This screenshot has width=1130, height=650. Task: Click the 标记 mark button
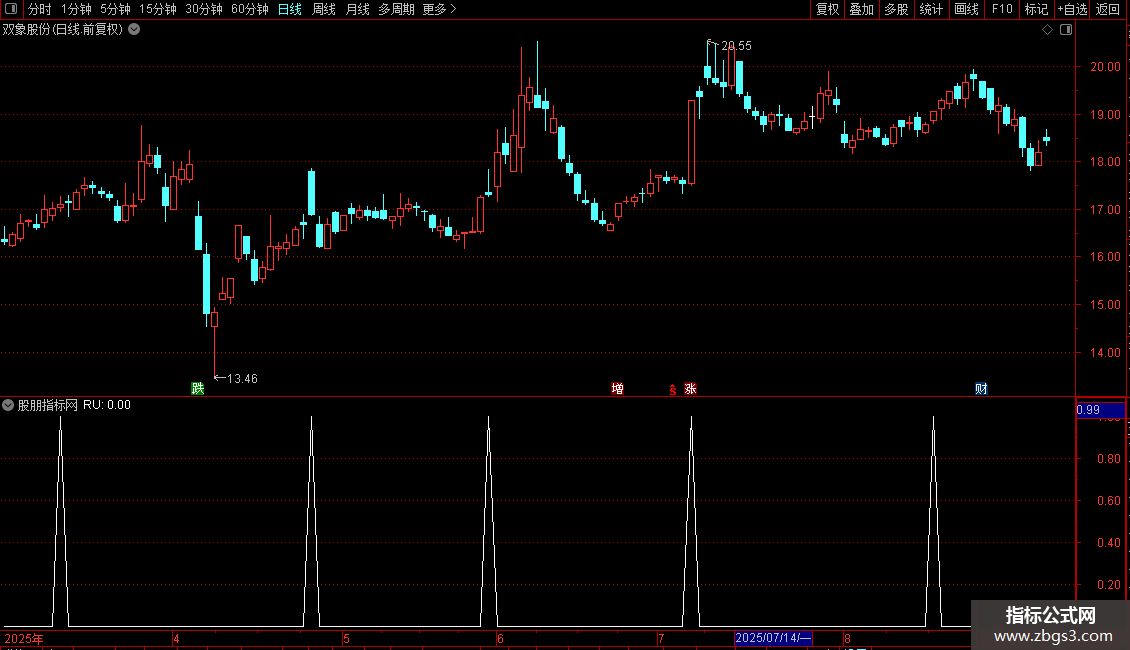(x=1036, y=9)
